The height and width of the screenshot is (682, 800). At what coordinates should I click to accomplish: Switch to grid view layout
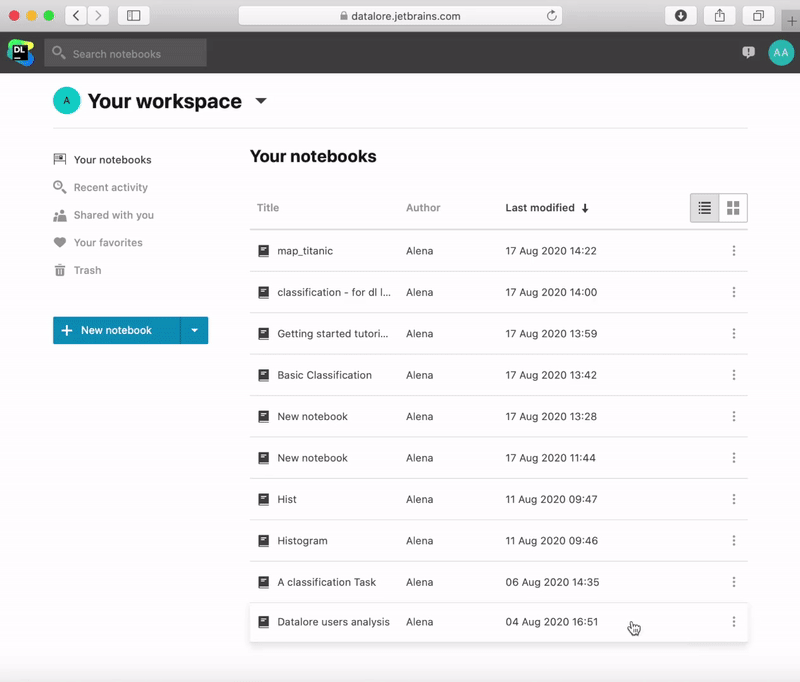733,208
